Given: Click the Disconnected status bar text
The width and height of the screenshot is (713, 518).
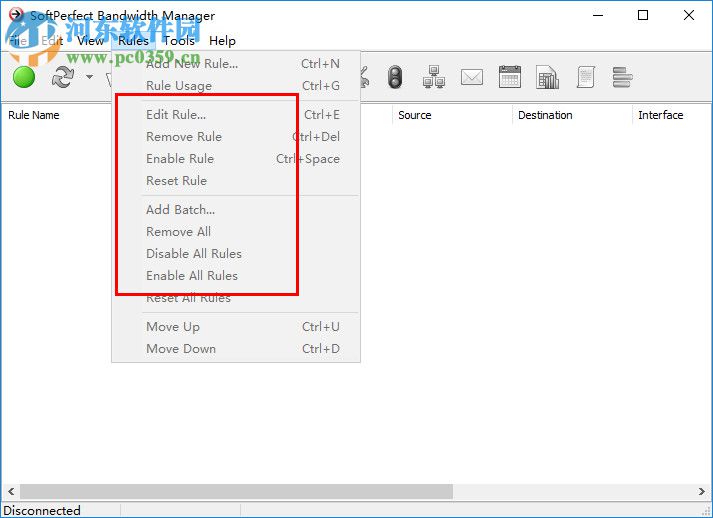Looking at the screenshot, I should coord(42,510).
